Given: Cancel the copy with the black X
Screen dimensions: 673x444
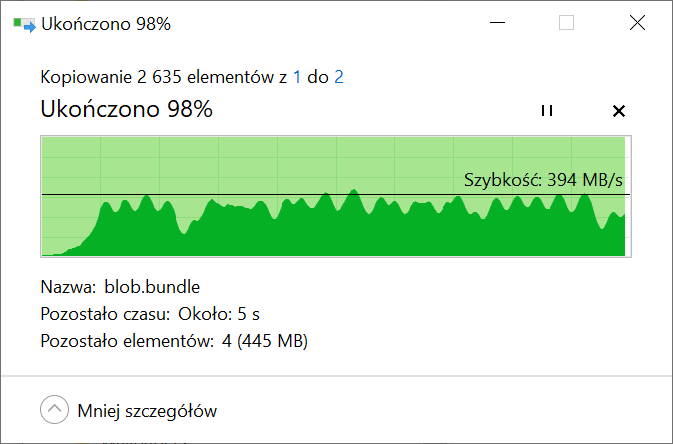Looking at the screenshot, I should (x=618, y=111).
